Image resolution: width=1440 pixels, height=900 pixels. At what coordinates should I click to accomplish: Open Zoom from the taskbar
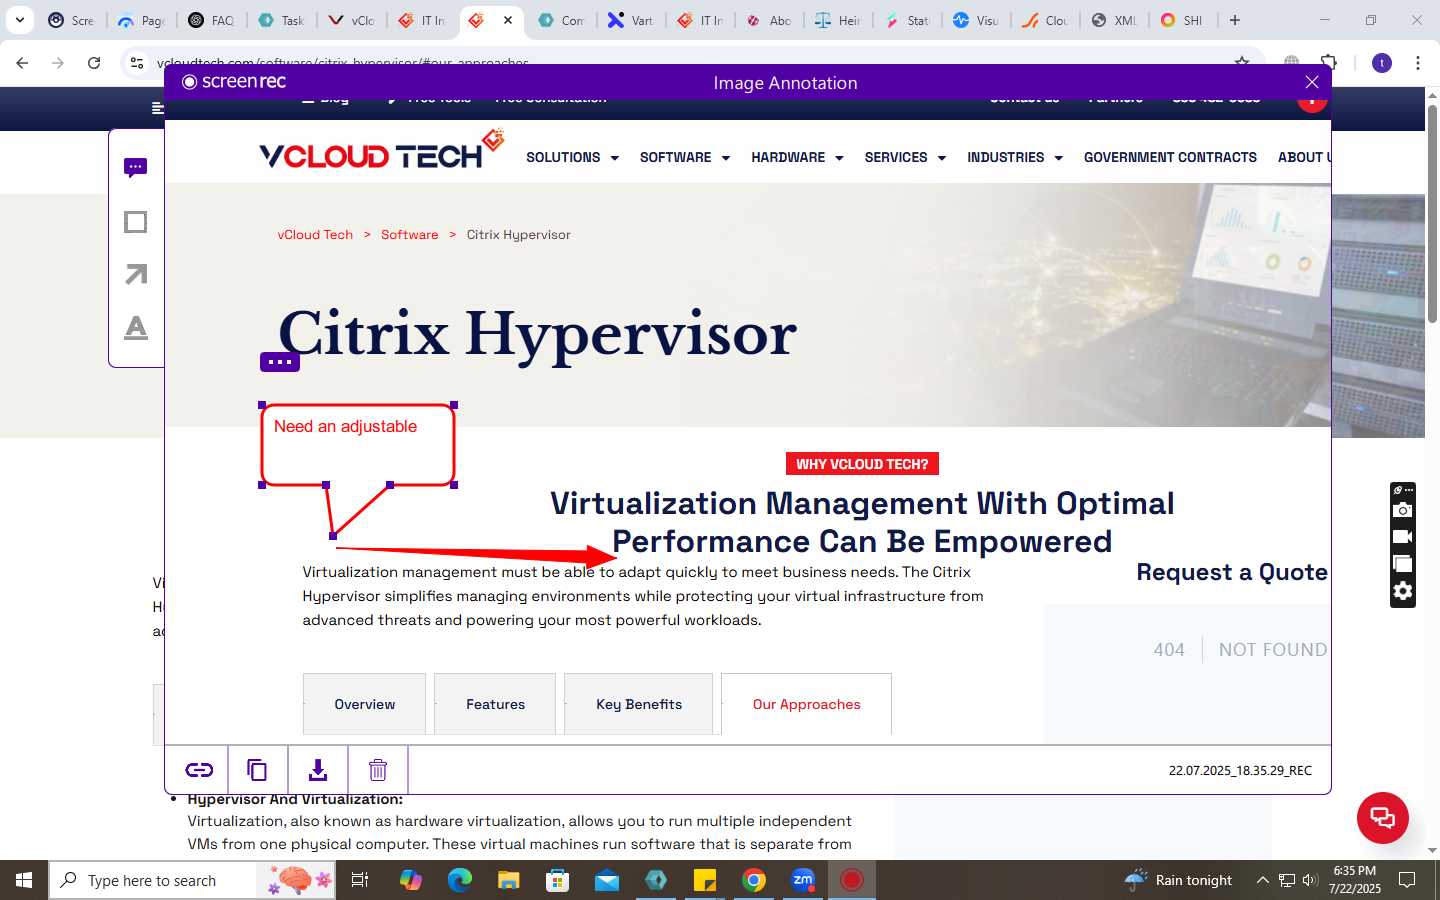click(803, 880)
